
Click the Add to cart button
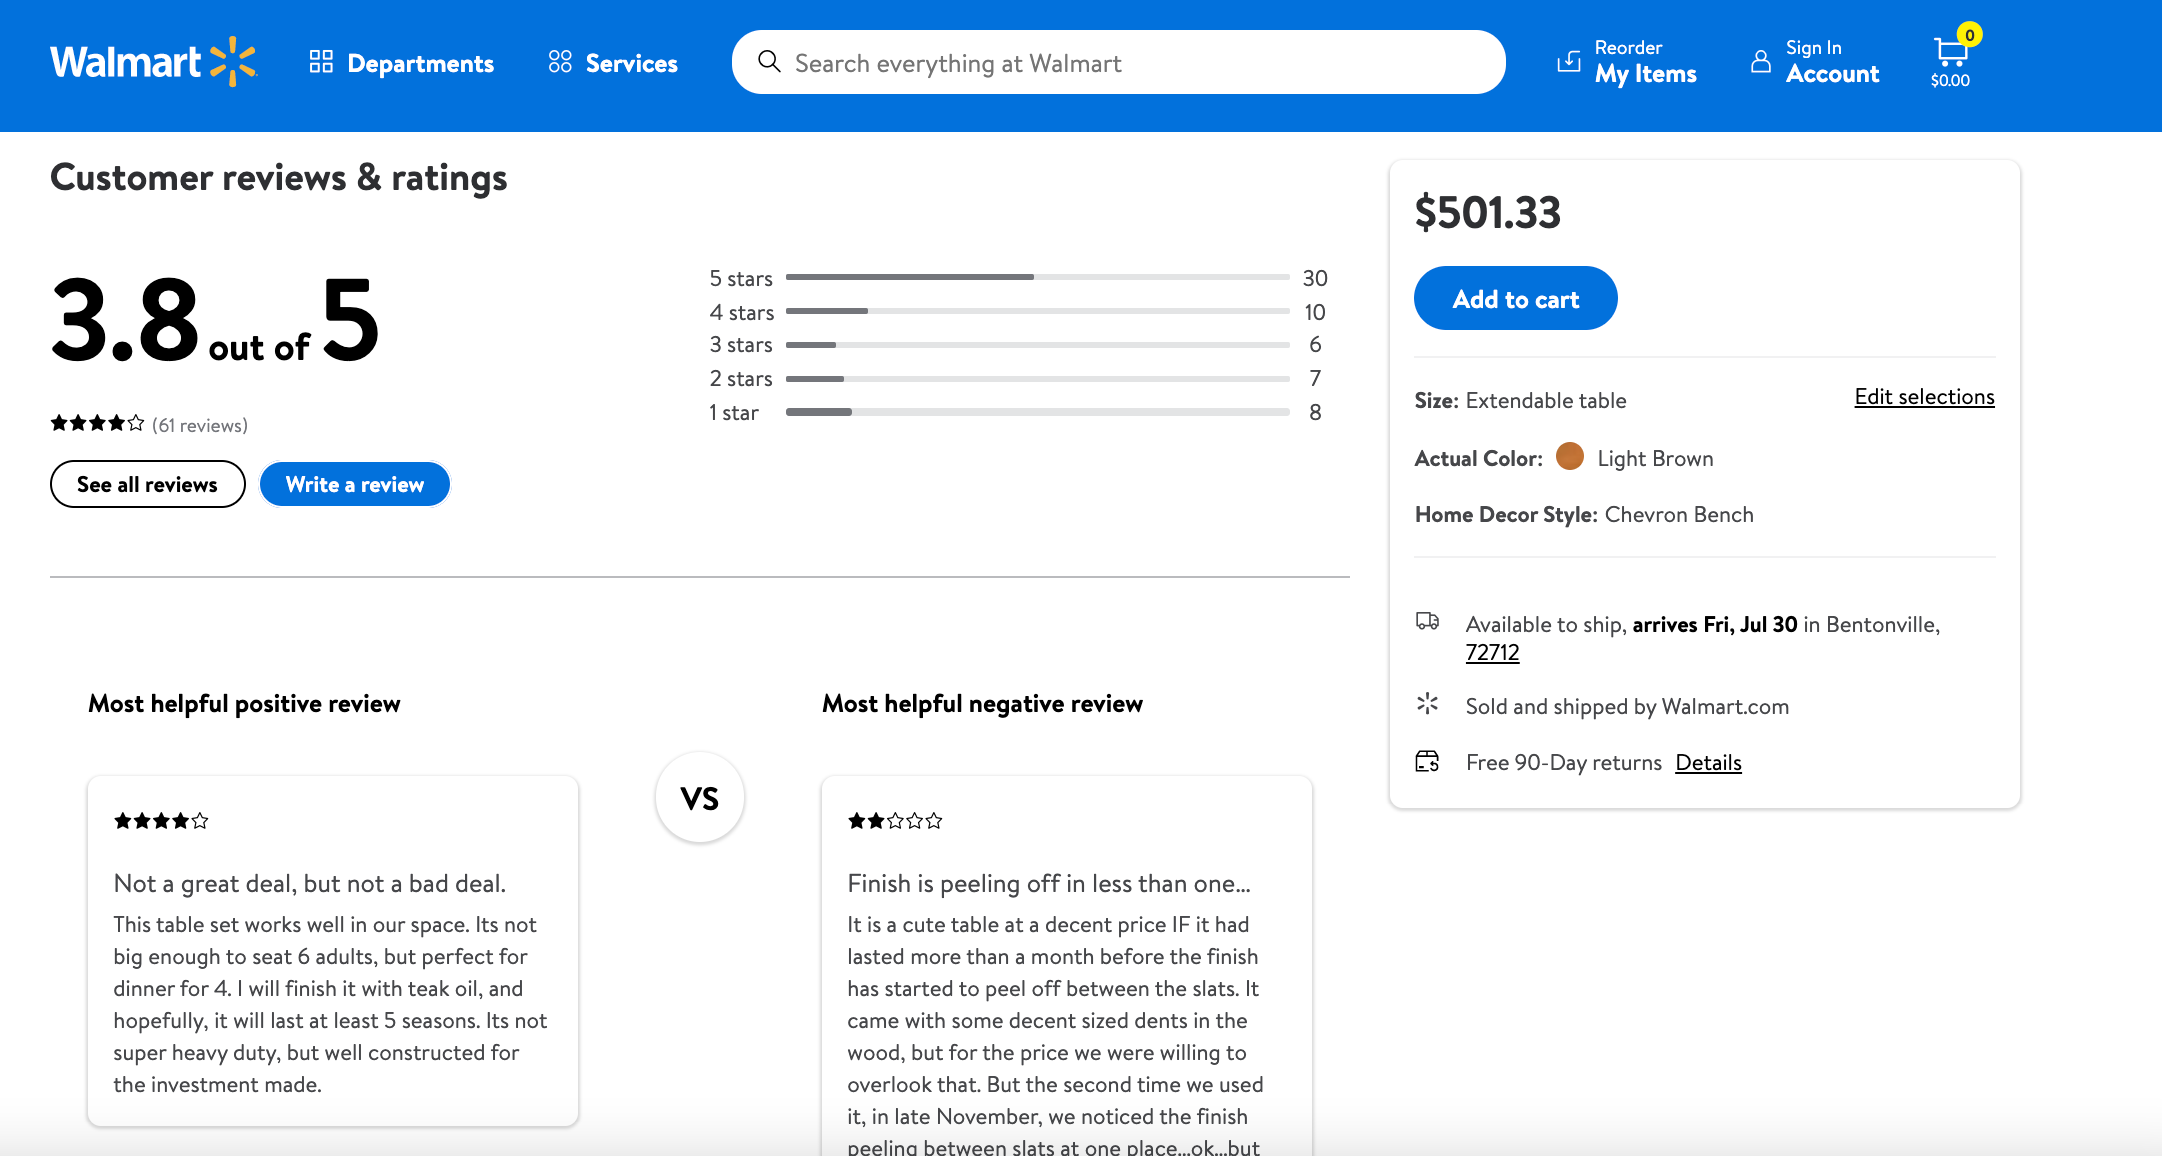click(x=1516, y=298)
